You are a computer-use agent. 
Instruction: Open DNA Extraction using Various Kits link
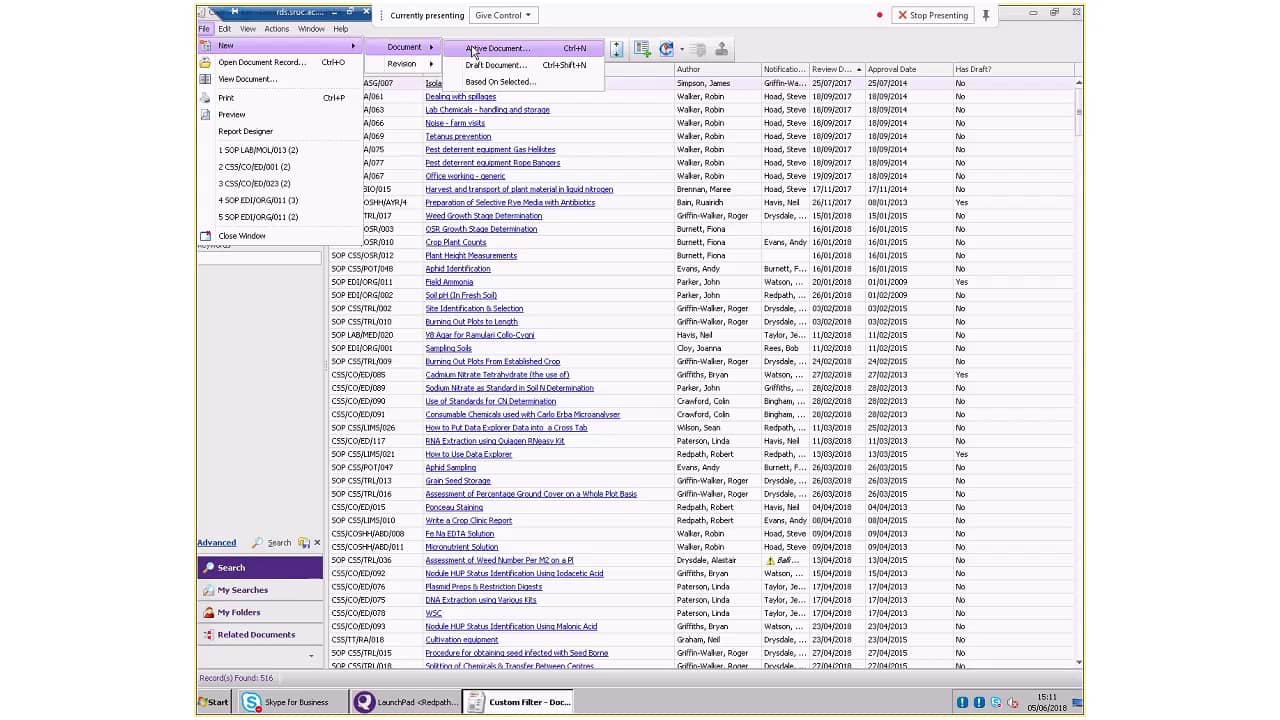coord(481,600)
